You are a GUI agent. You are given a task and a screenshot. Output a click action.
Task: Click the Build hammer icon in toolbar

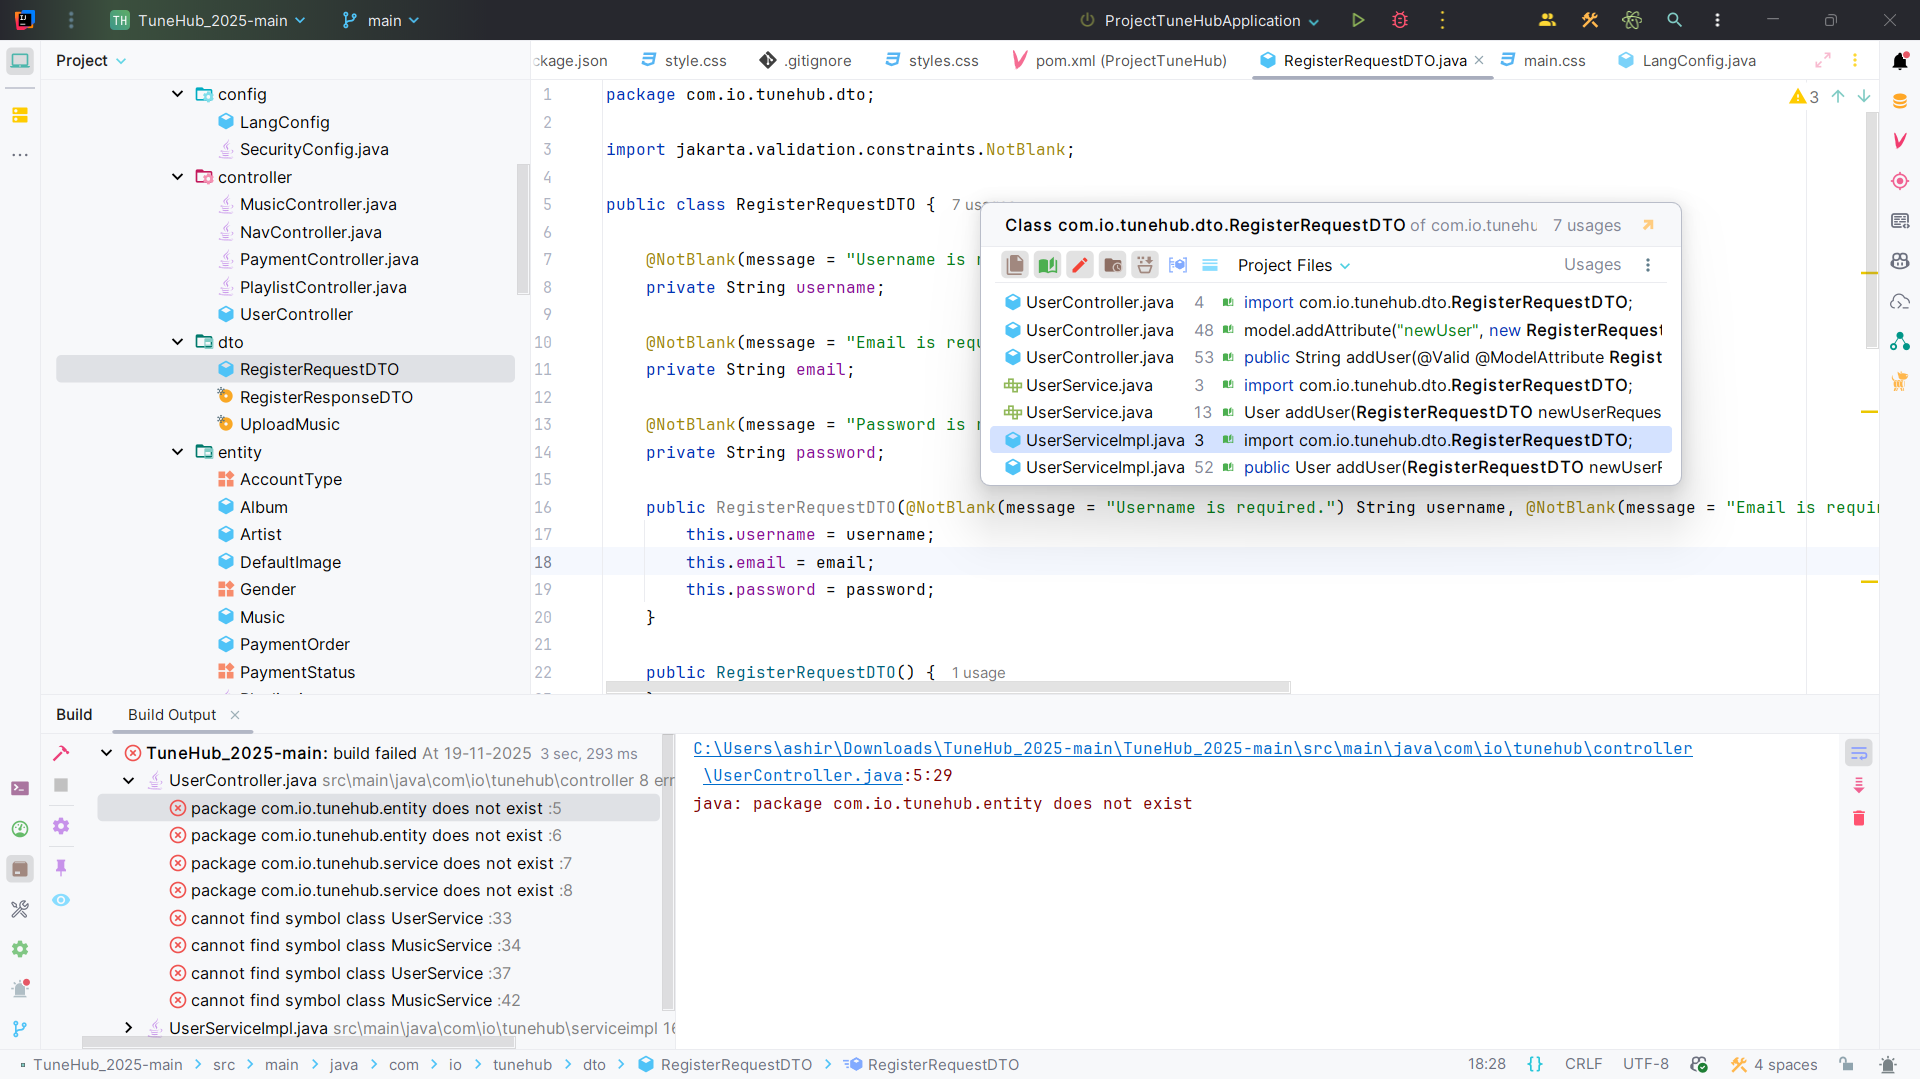[1589, 20]
